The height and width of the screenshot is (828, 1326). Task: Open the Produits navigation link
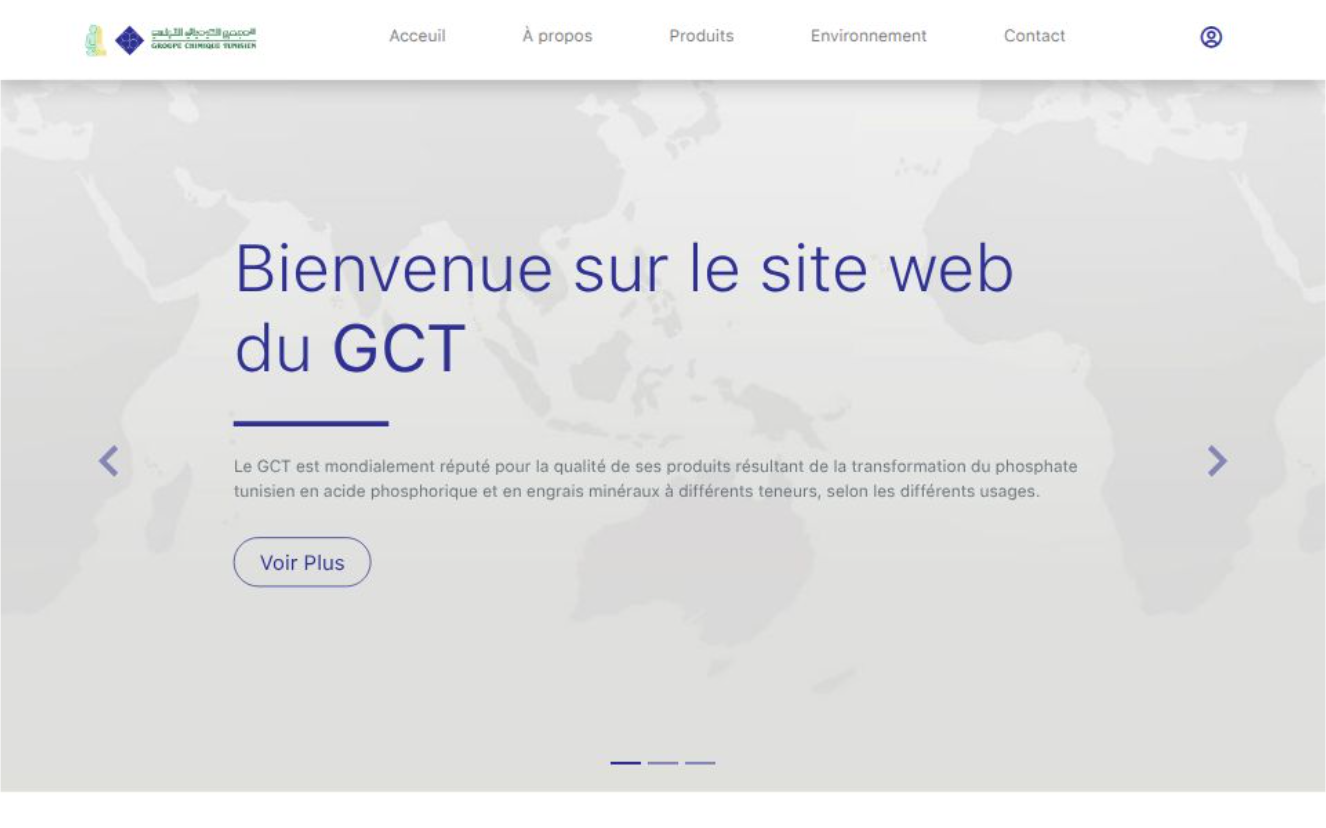pos(701,36)
